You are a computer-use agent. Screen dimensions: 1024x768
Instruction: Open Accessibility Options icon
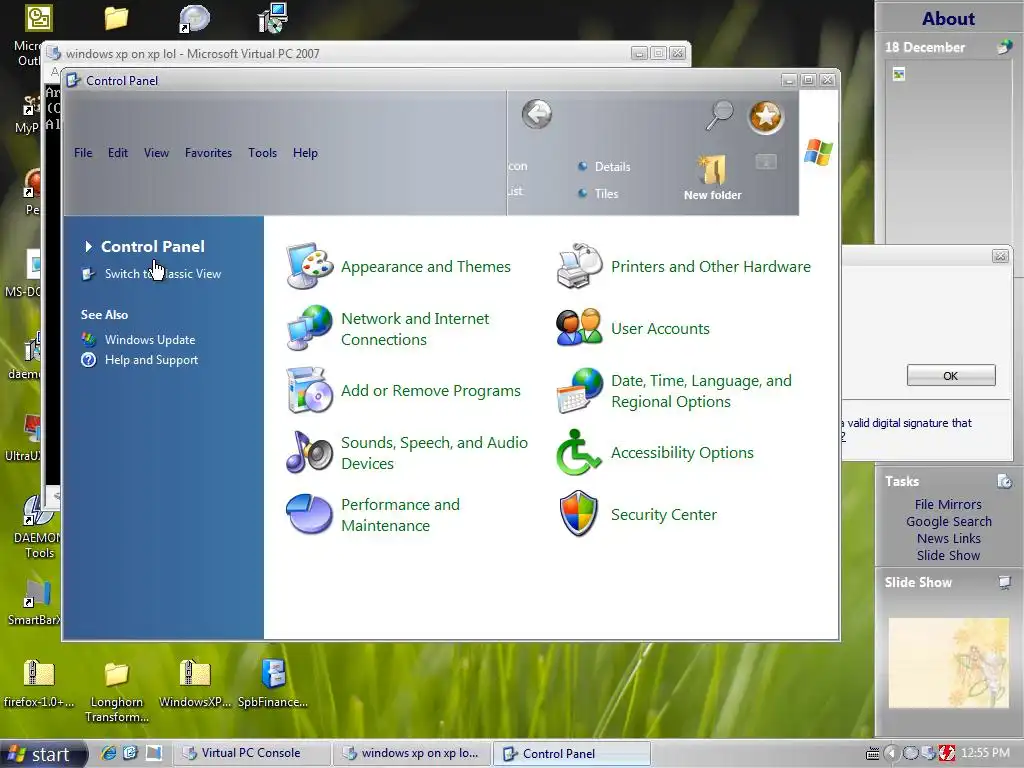(579, 453)
